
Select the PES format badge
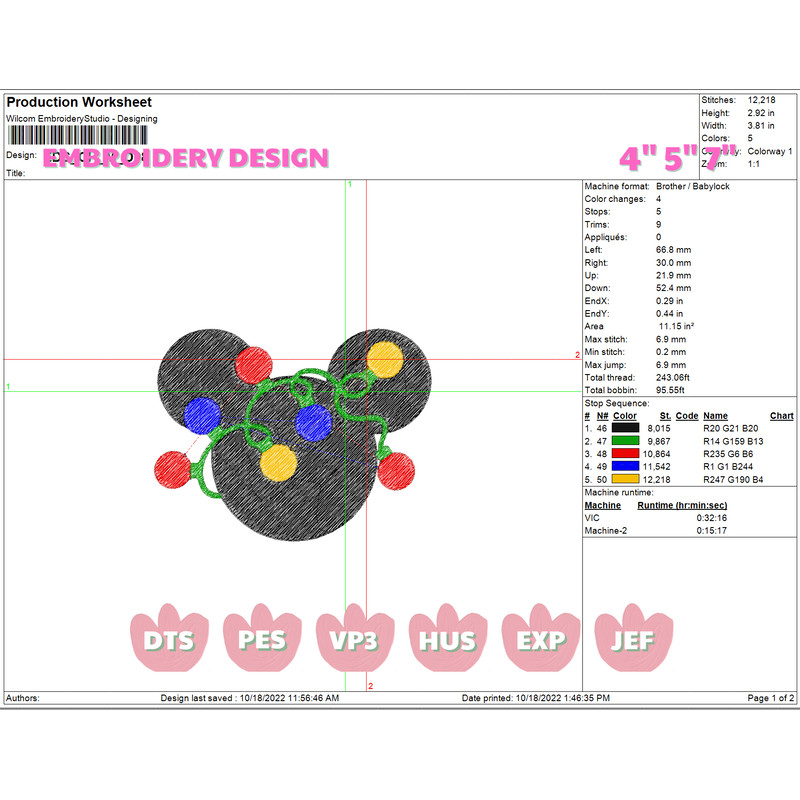click(x=261, y=640)
